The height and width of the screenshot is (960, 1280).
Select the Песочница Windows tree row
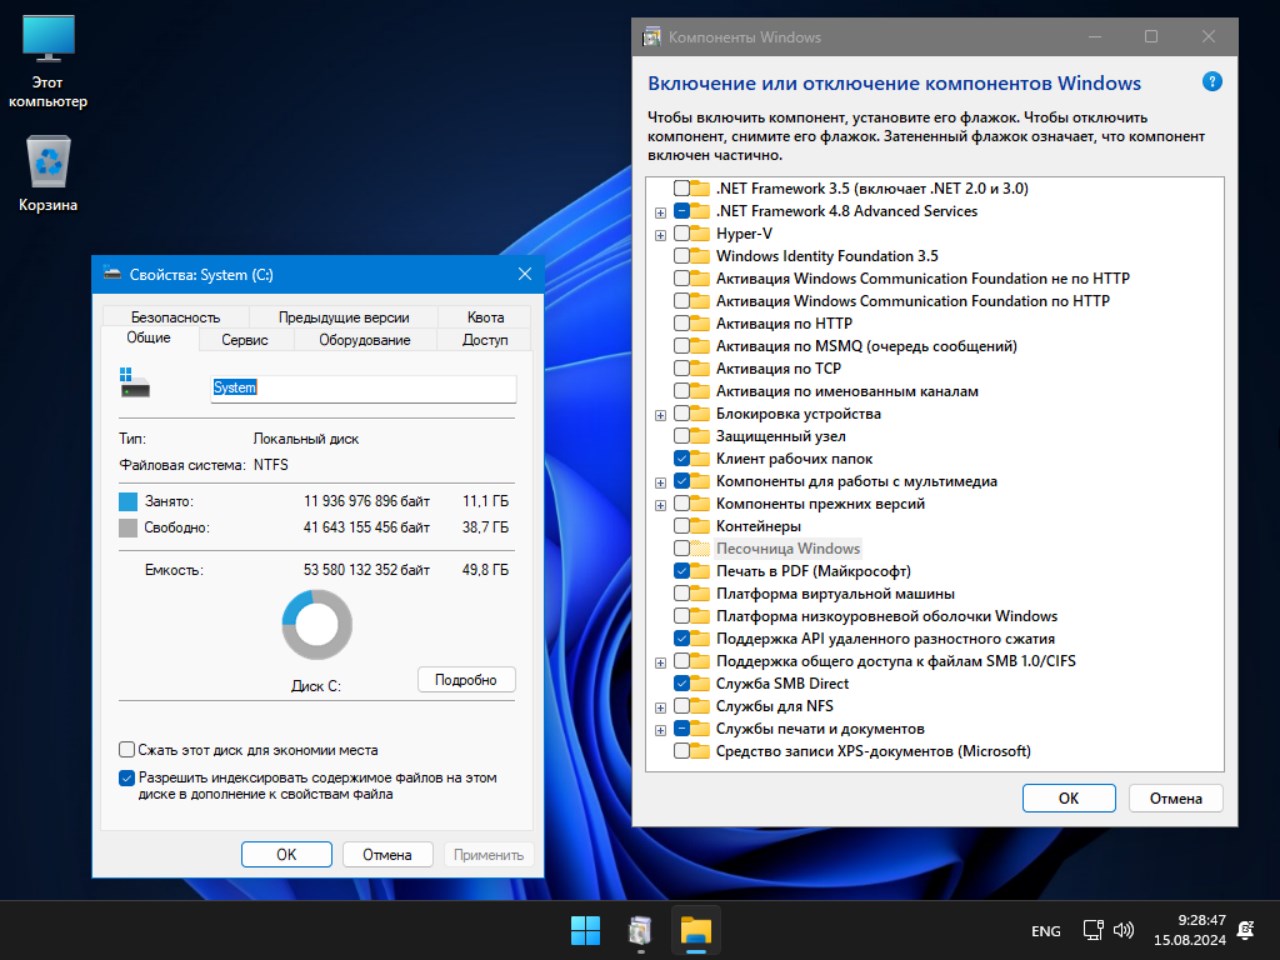click(788, 548)
